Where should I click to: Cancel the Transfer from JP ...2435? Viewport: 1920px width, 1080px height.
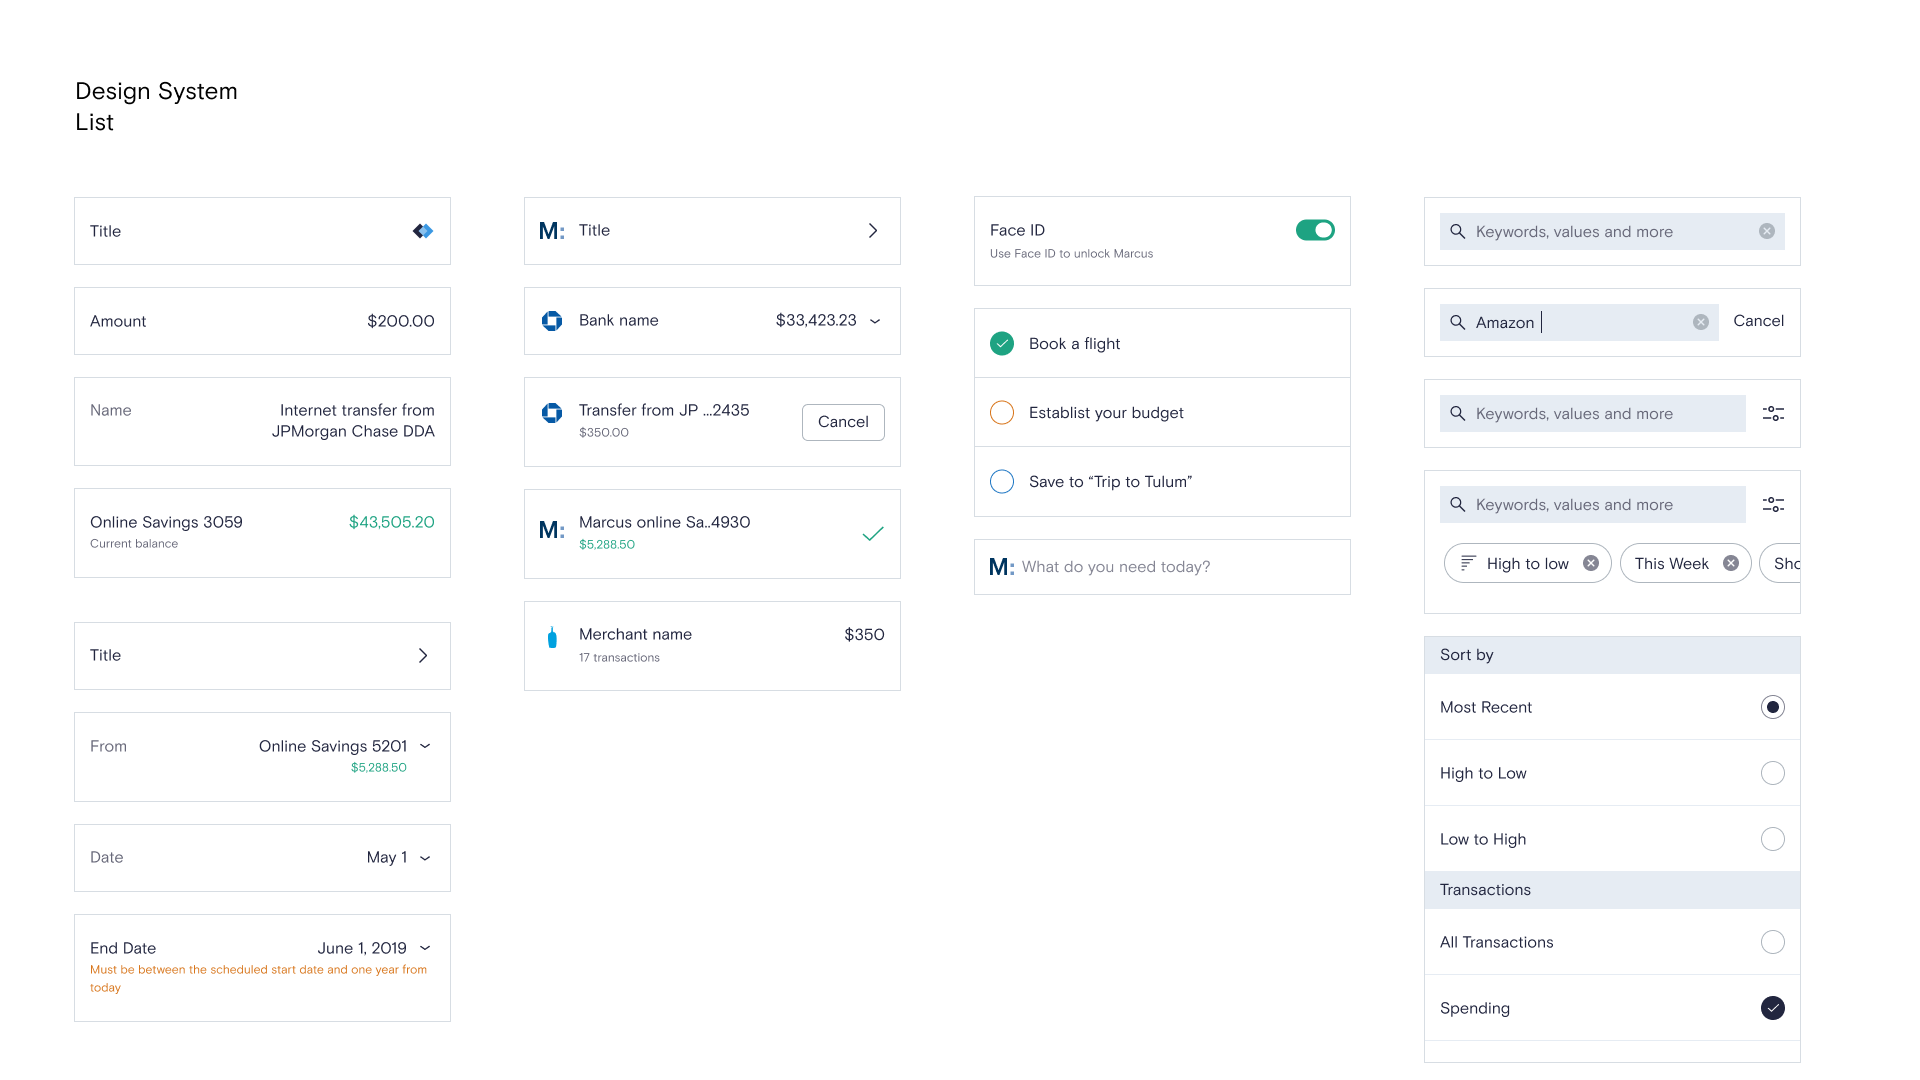(x=843, y=422)
